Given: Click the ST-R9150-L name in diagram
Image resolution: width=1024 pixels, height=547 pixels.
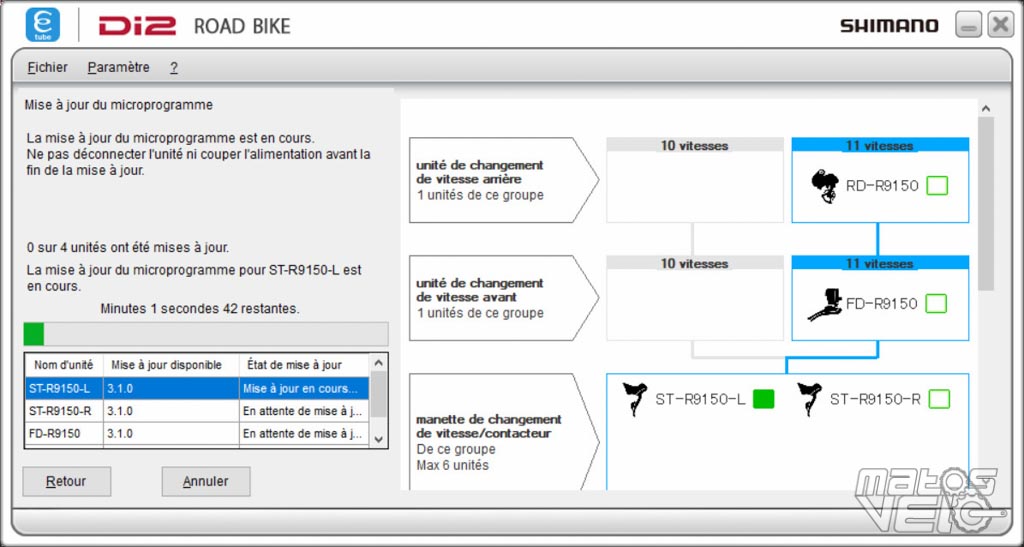Looking at the screenshot, I should pyautogui.click(x=700, y=399).
